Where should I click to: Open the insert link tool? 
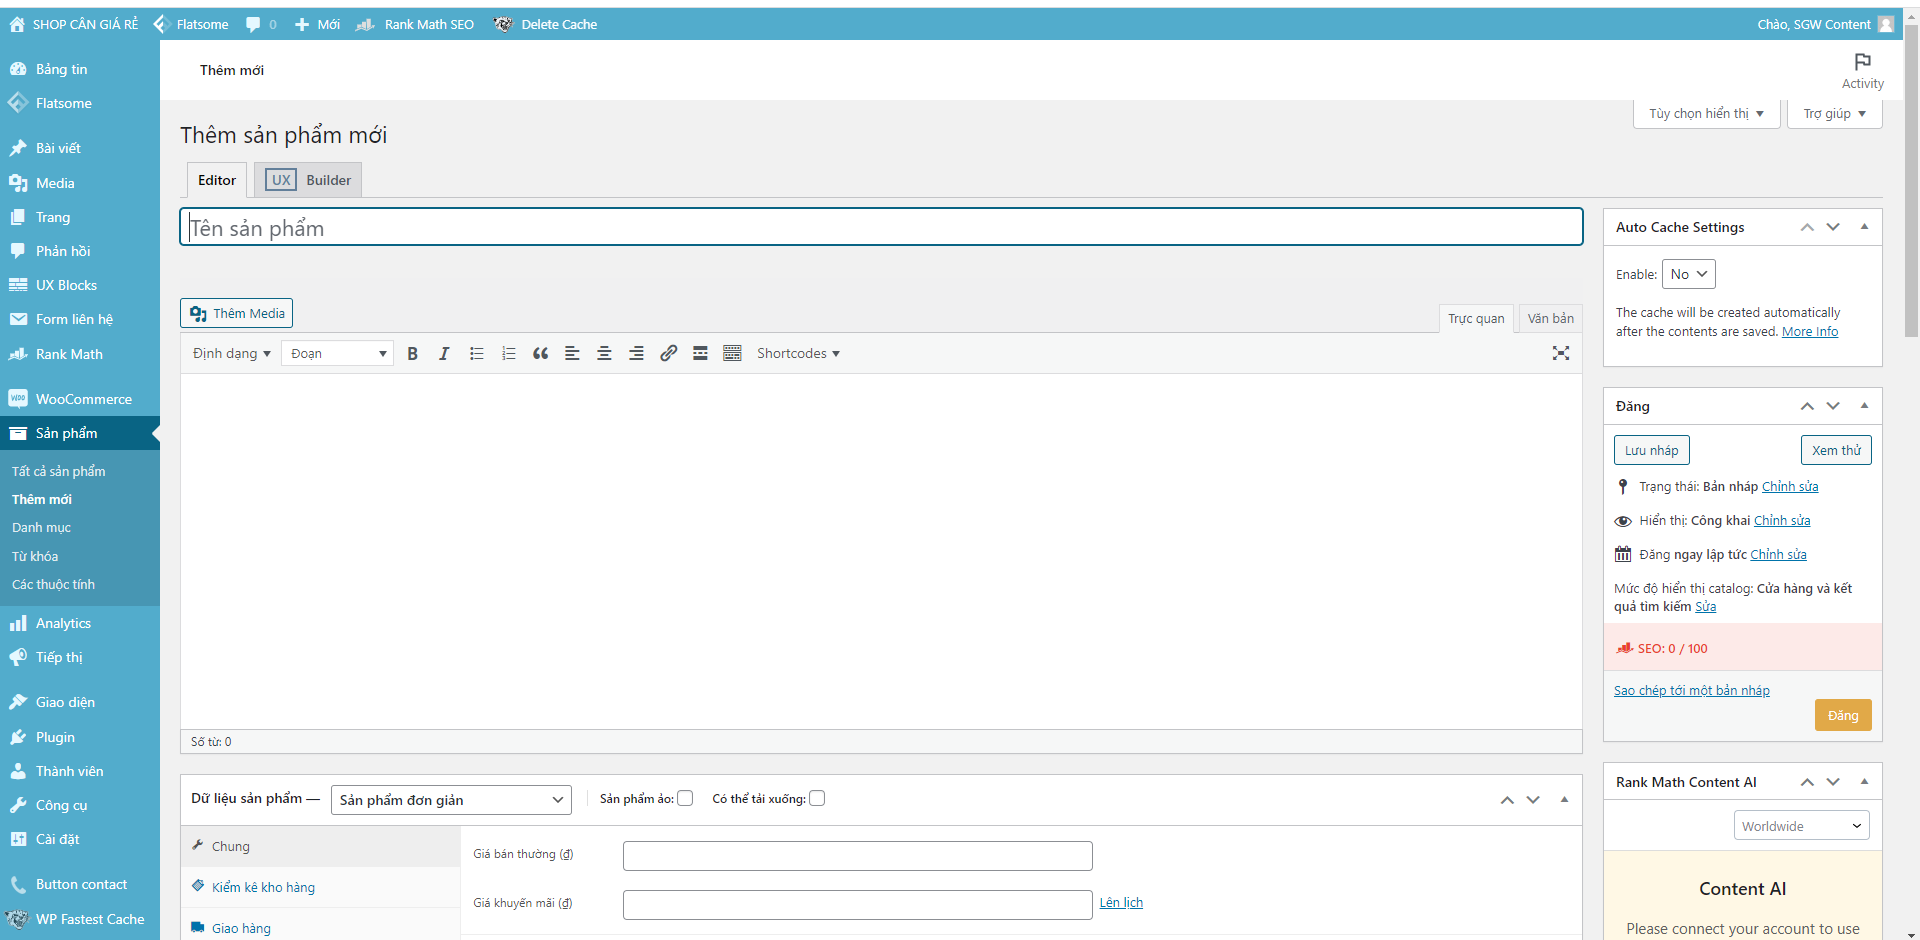pos(668,353)
